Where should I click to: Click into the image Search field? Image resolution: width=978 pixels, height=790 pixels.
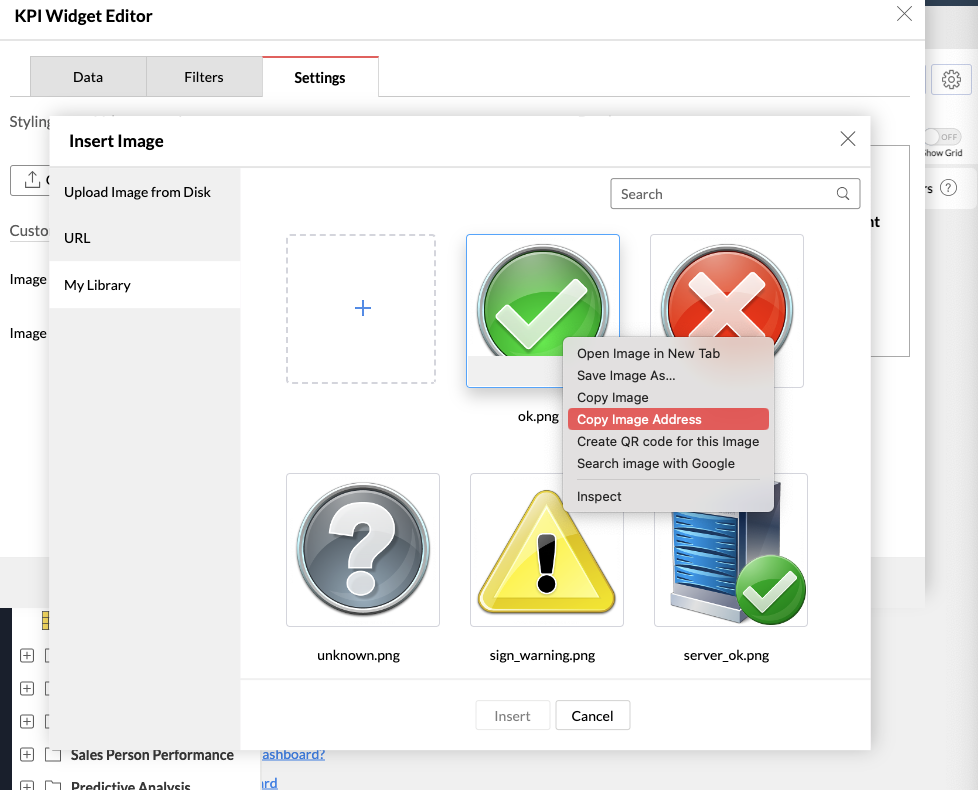point(724,194)
